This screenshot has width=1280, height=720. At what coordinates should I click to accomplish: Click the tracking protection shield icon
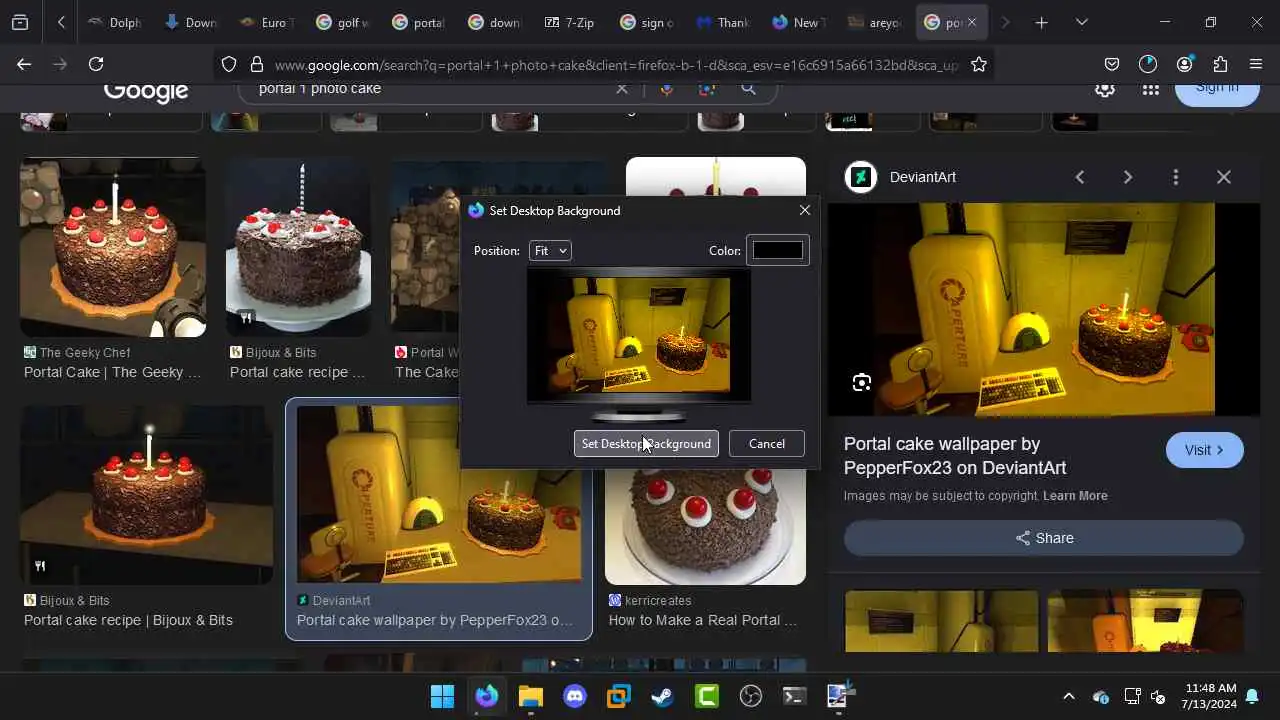[229, 64]
